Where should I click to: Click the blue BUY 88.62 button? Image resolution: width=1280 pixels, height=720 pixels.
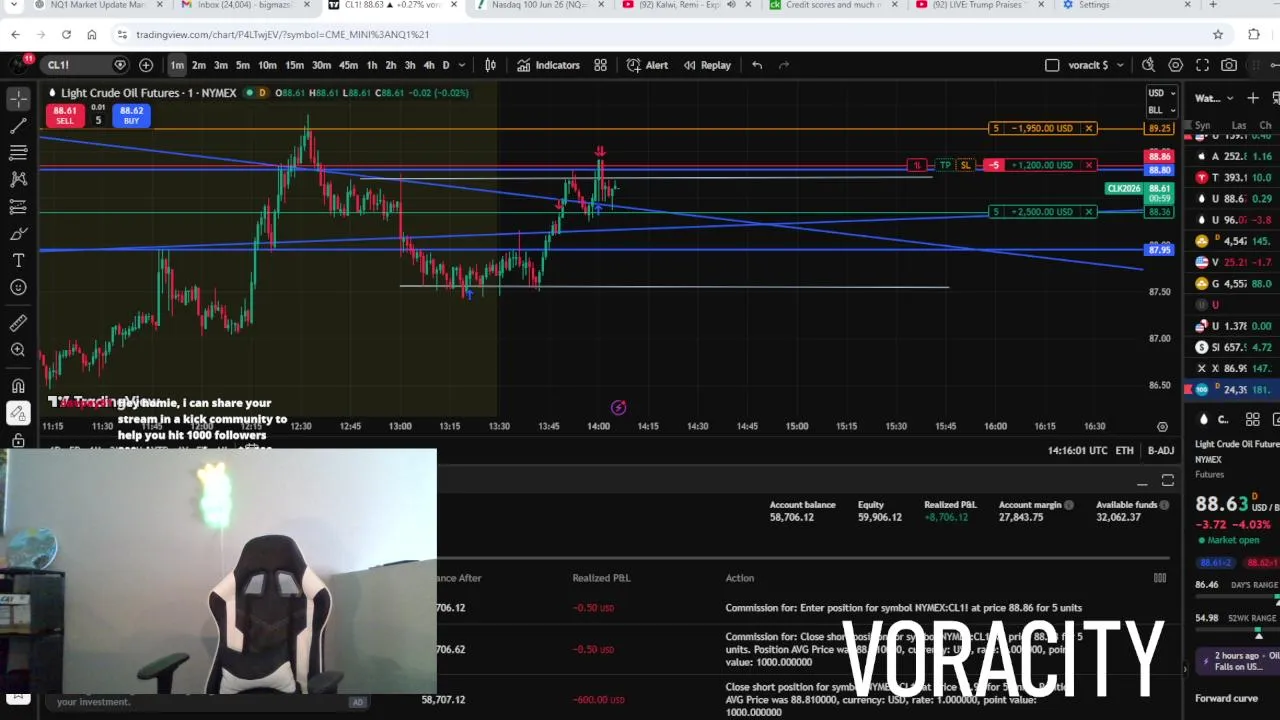pos(131,115)
